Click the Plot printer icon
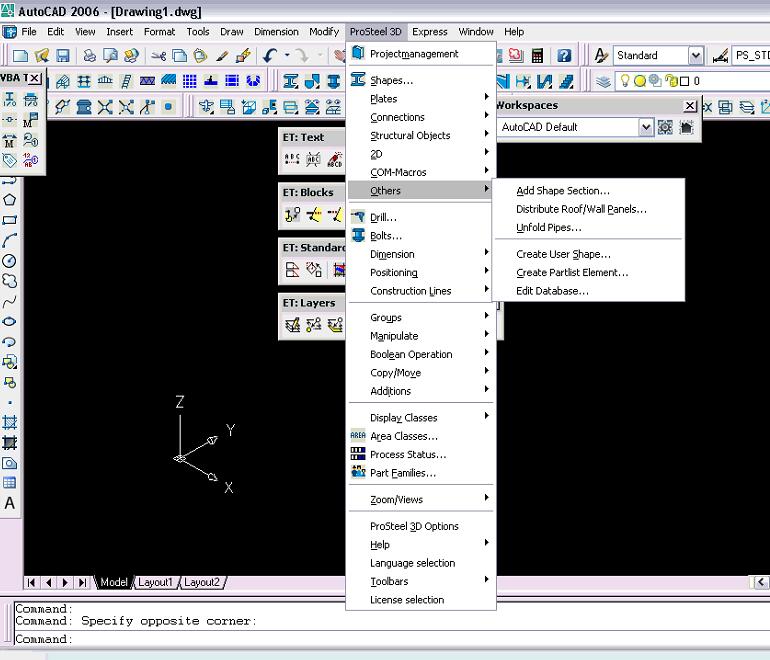This screenshot has width=770, height=660. pos(89,55)
